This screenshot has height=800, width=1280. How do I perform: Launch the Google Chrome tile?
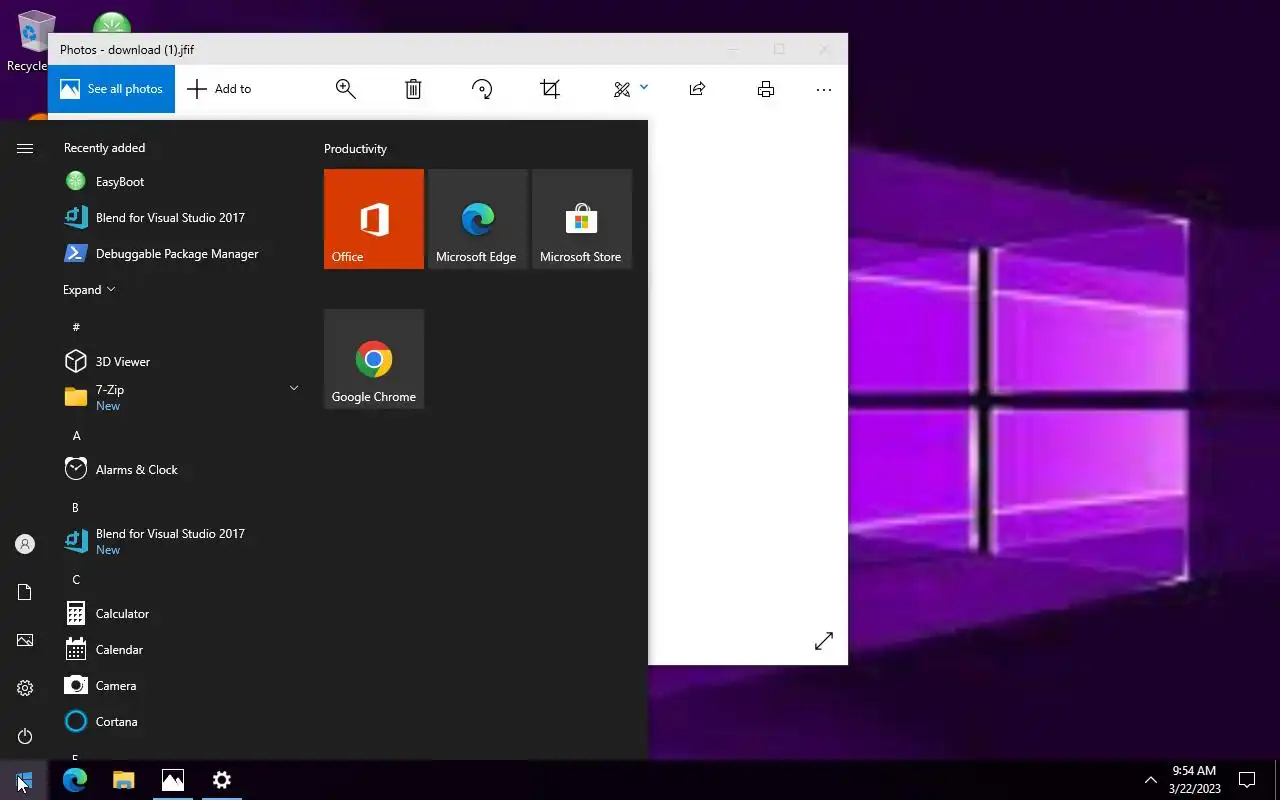[x=374, y=359]
